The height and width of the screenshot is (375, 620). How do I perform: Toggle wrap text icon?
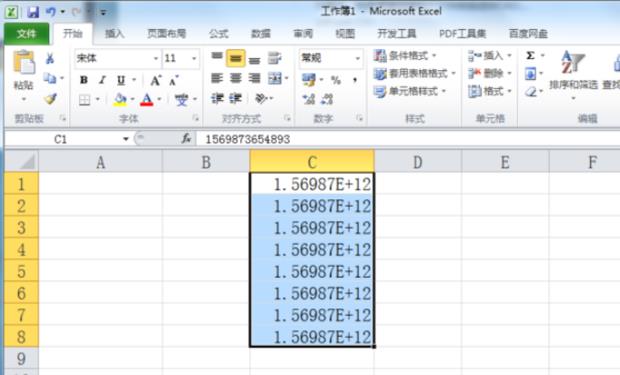click(274, 58)
